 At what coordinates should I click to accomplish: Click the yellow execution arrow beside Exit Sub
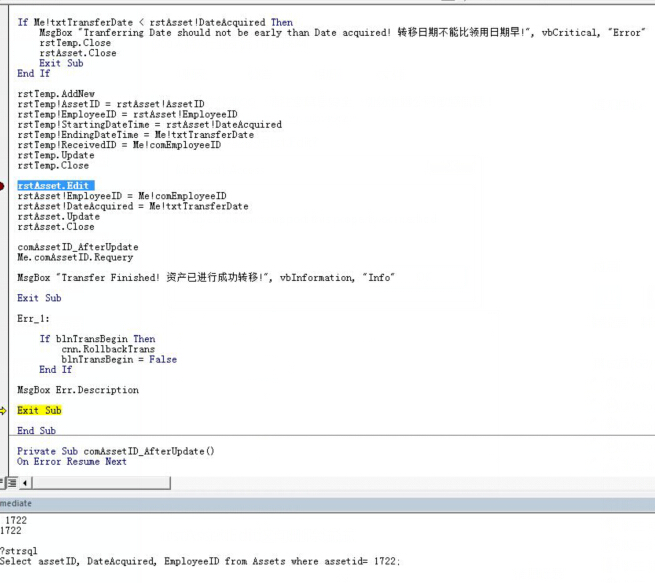pyautogui.click(x=3, y=411)
